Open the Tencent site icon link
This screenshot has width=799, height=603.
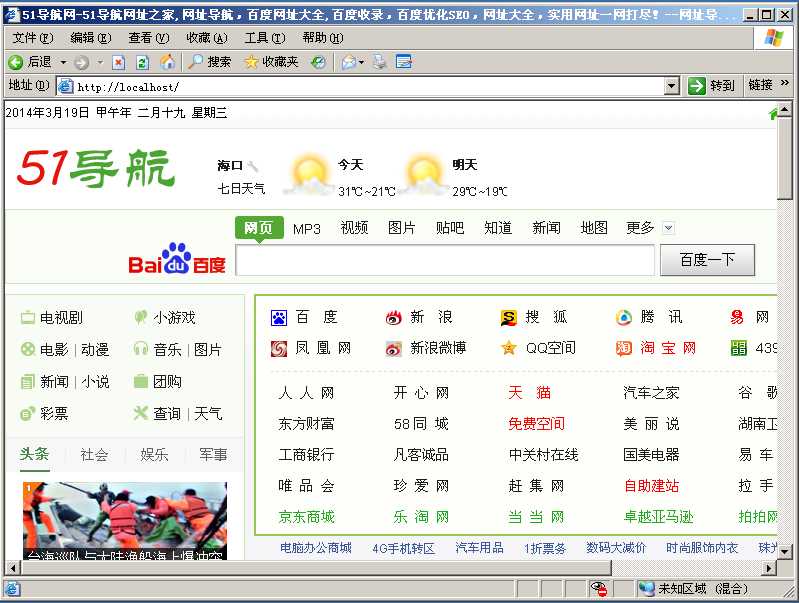click(624, 318)
